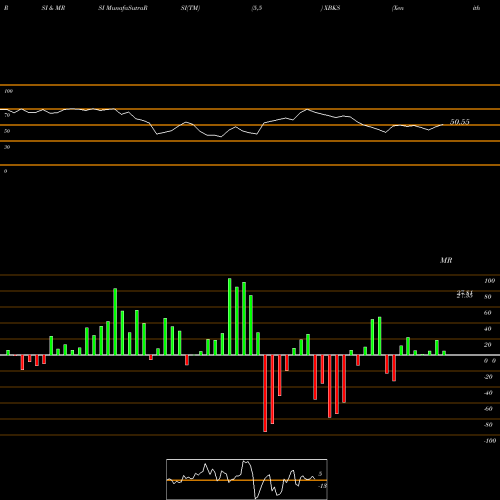Click the longest red bar in MR chart

point(265,393)
